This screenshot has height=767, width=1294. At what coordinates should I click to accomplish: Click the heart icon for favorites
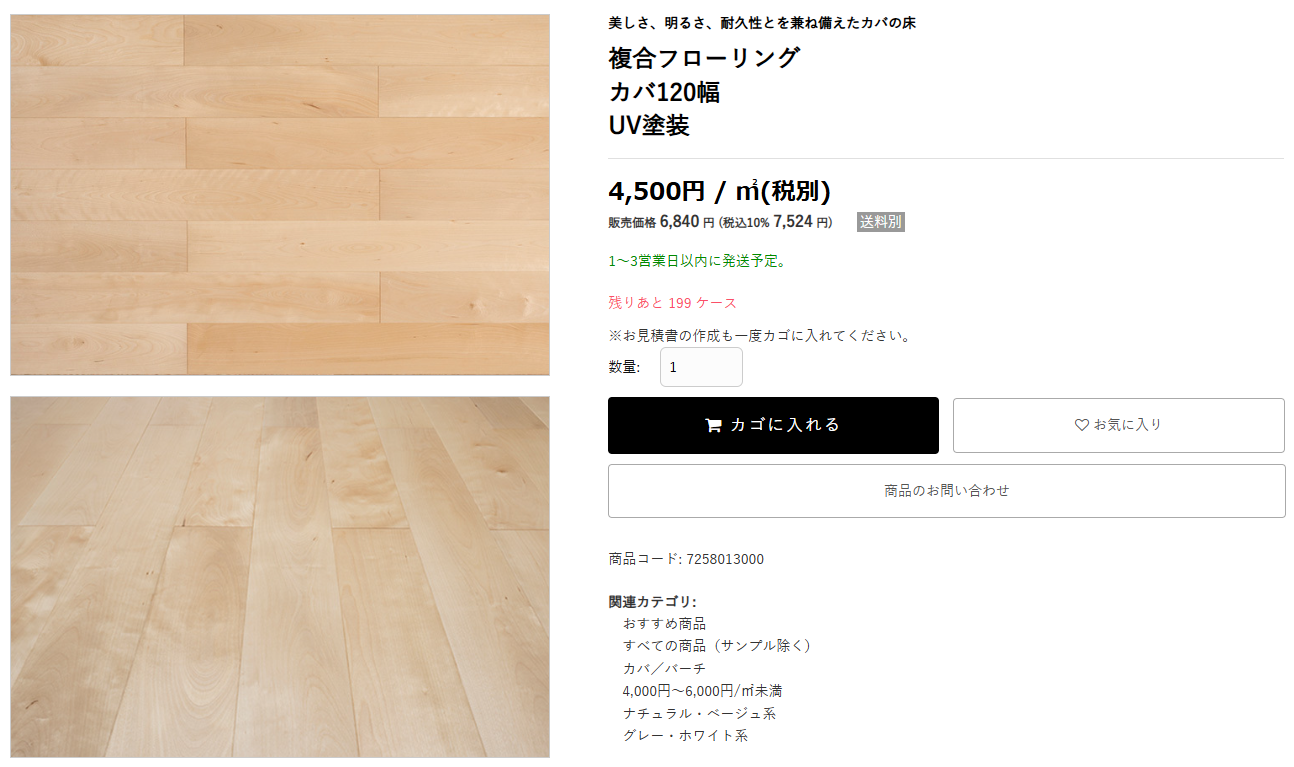(1081, 425)
